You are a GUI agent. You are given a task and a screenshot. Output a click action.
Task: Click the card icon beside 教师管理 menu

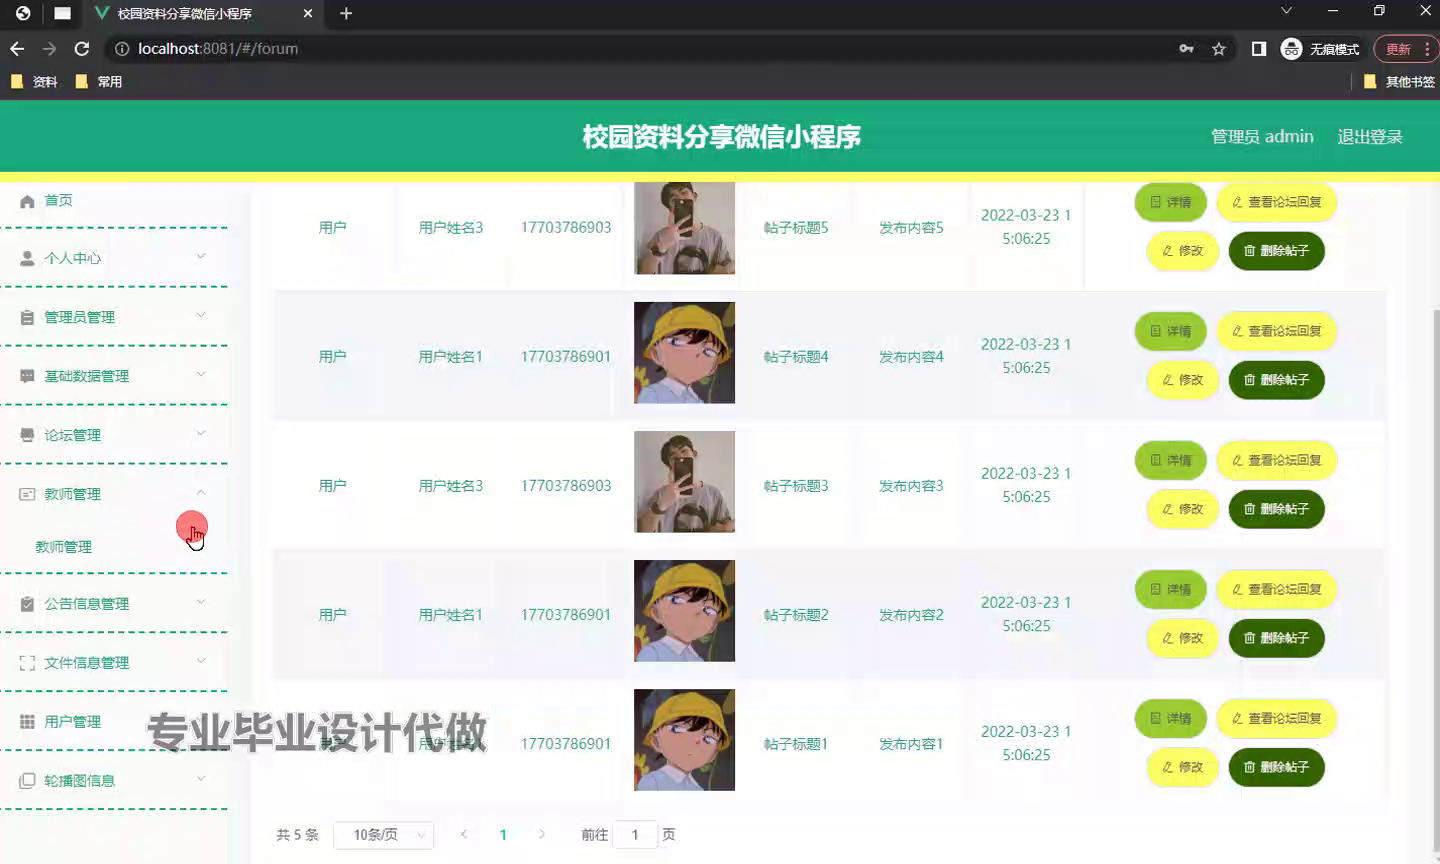click(27, 494)
